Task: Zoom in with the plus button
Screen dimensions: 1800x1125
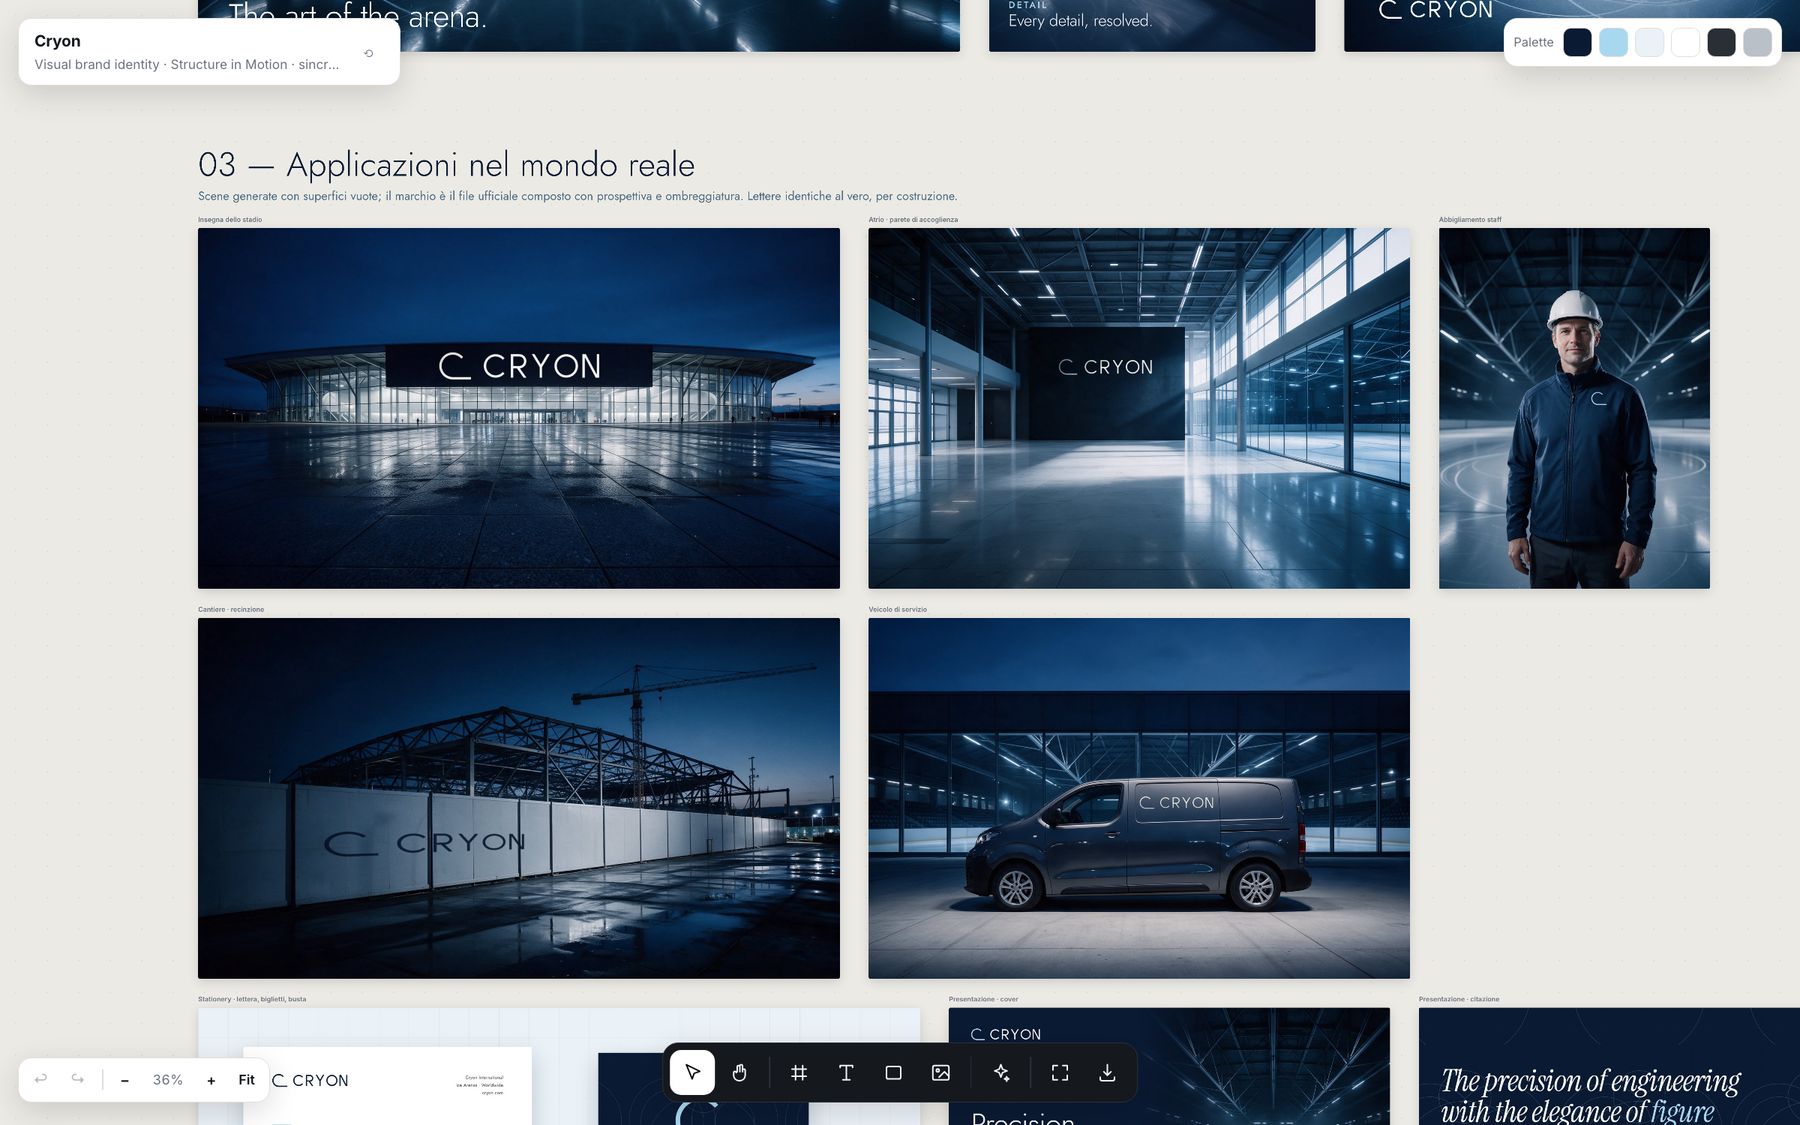Action: click(x=211, y=1080)
